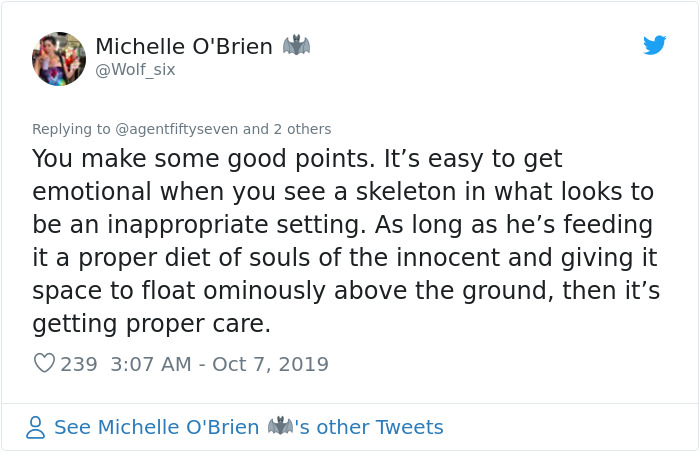Click the "Replying to" label

point(71,129)
